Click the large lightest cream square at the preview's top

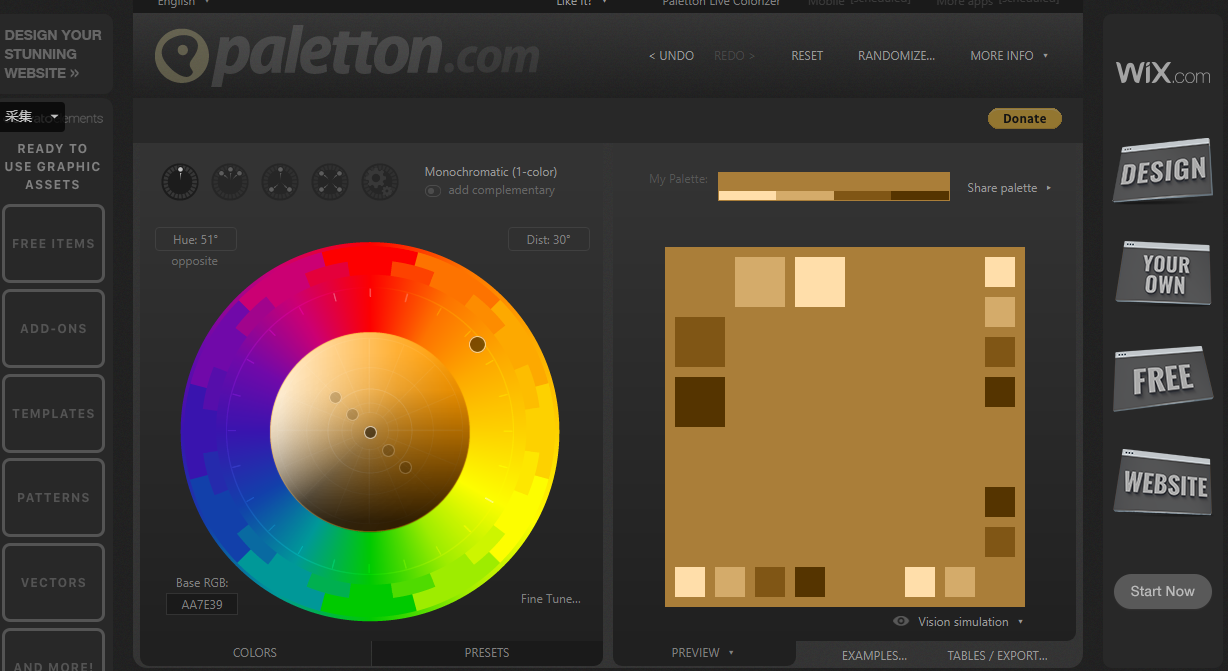click(x=820, y=282)
